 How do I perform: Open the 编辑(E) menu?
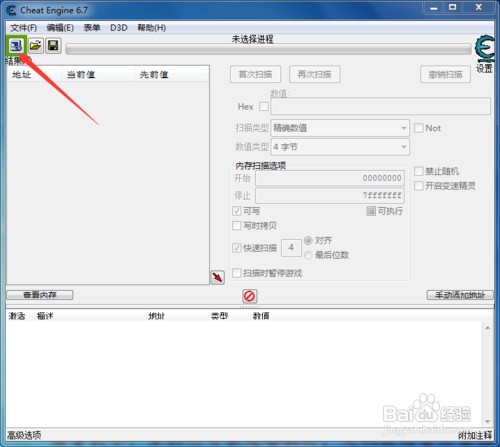click(60, 28)
